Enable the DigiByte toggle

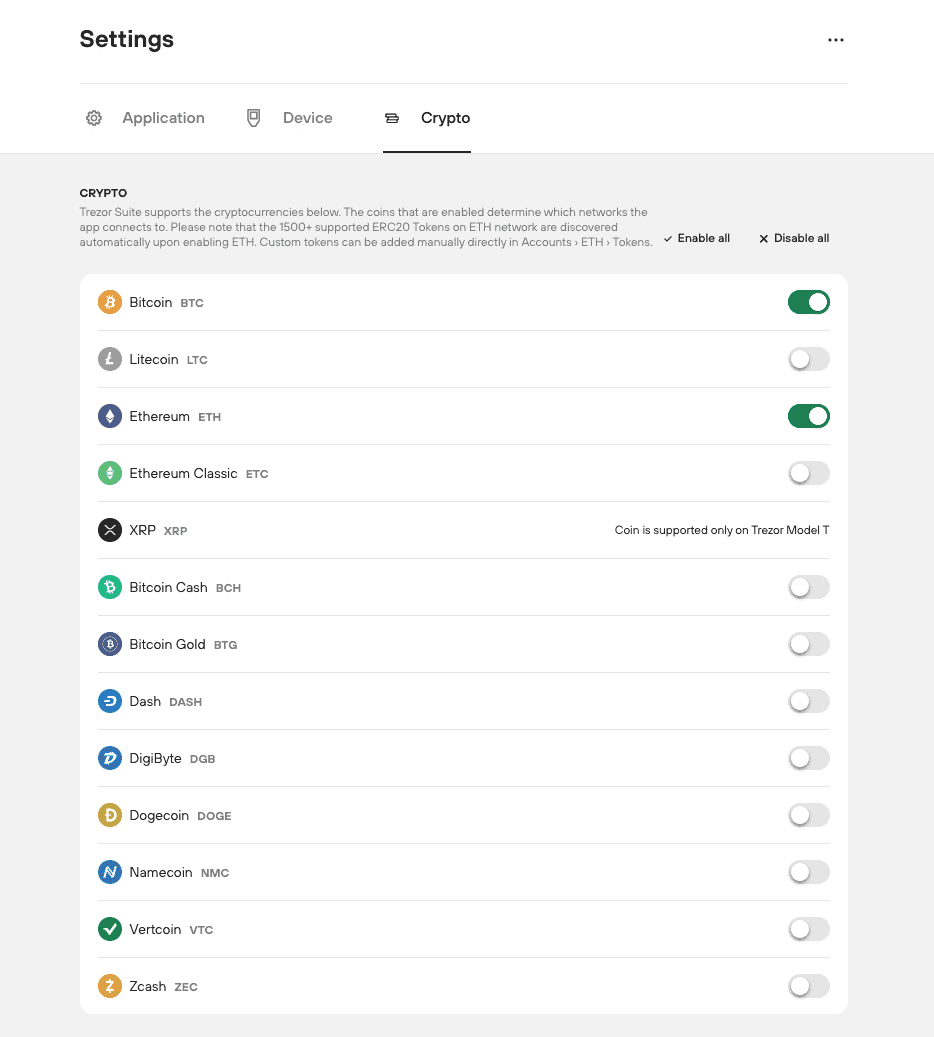808,758
